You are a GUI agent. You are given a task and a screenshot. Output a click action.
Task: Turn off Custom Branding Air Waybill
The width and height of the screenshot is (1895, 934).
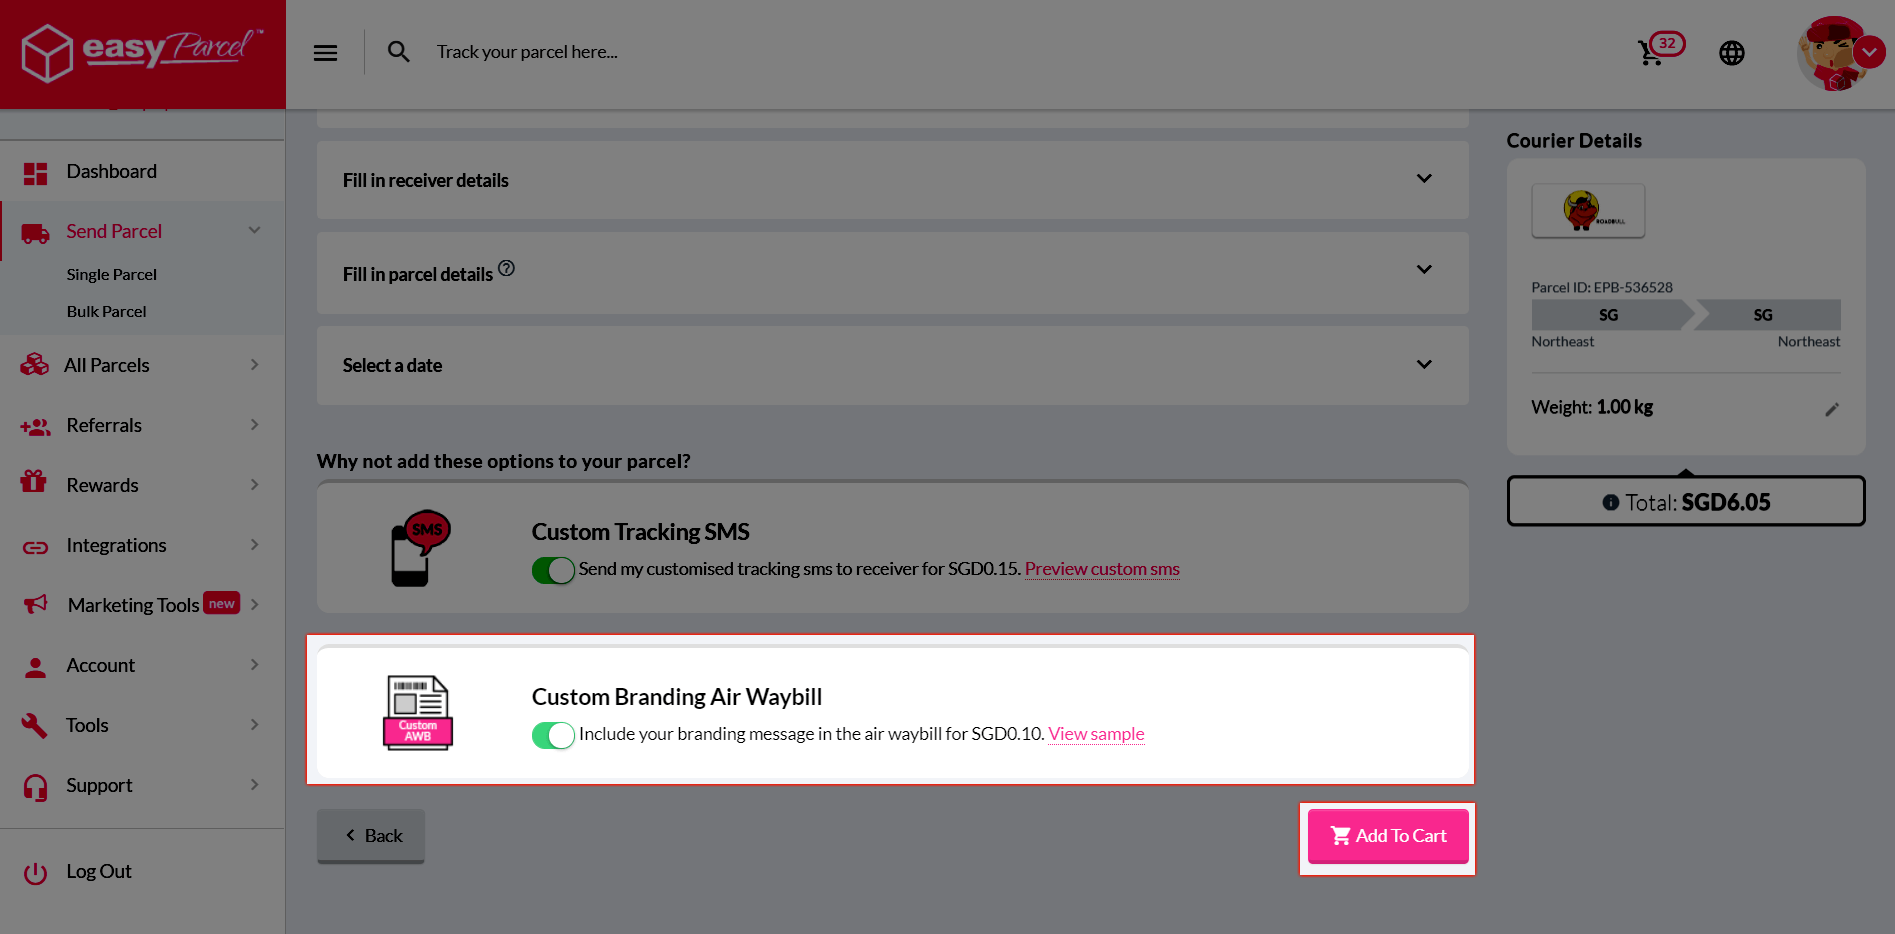point(553,735)
